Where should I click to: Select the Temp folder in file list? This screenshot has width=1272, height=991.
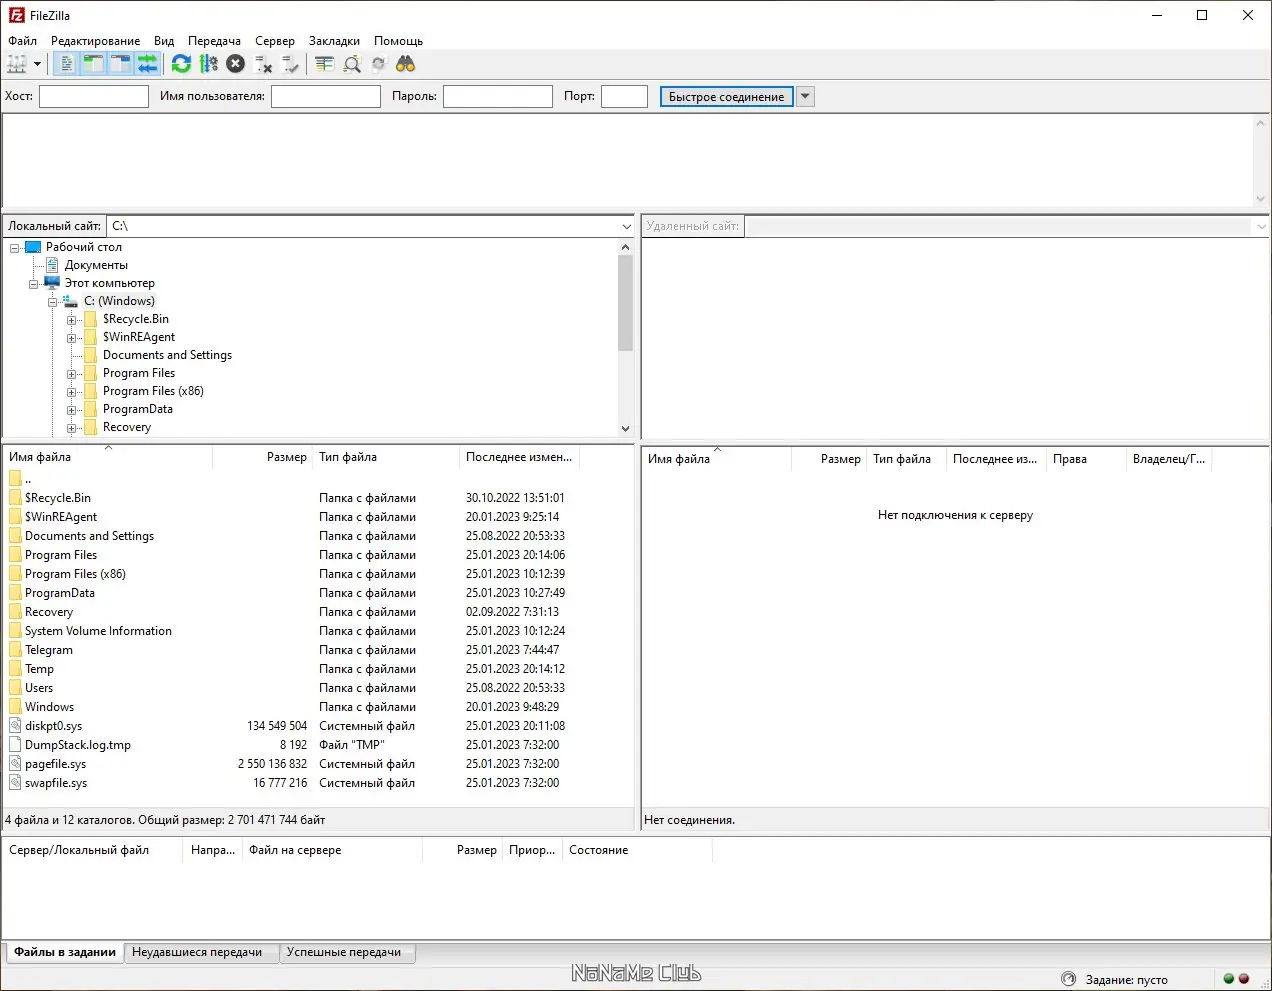click(x=39, y=669)
